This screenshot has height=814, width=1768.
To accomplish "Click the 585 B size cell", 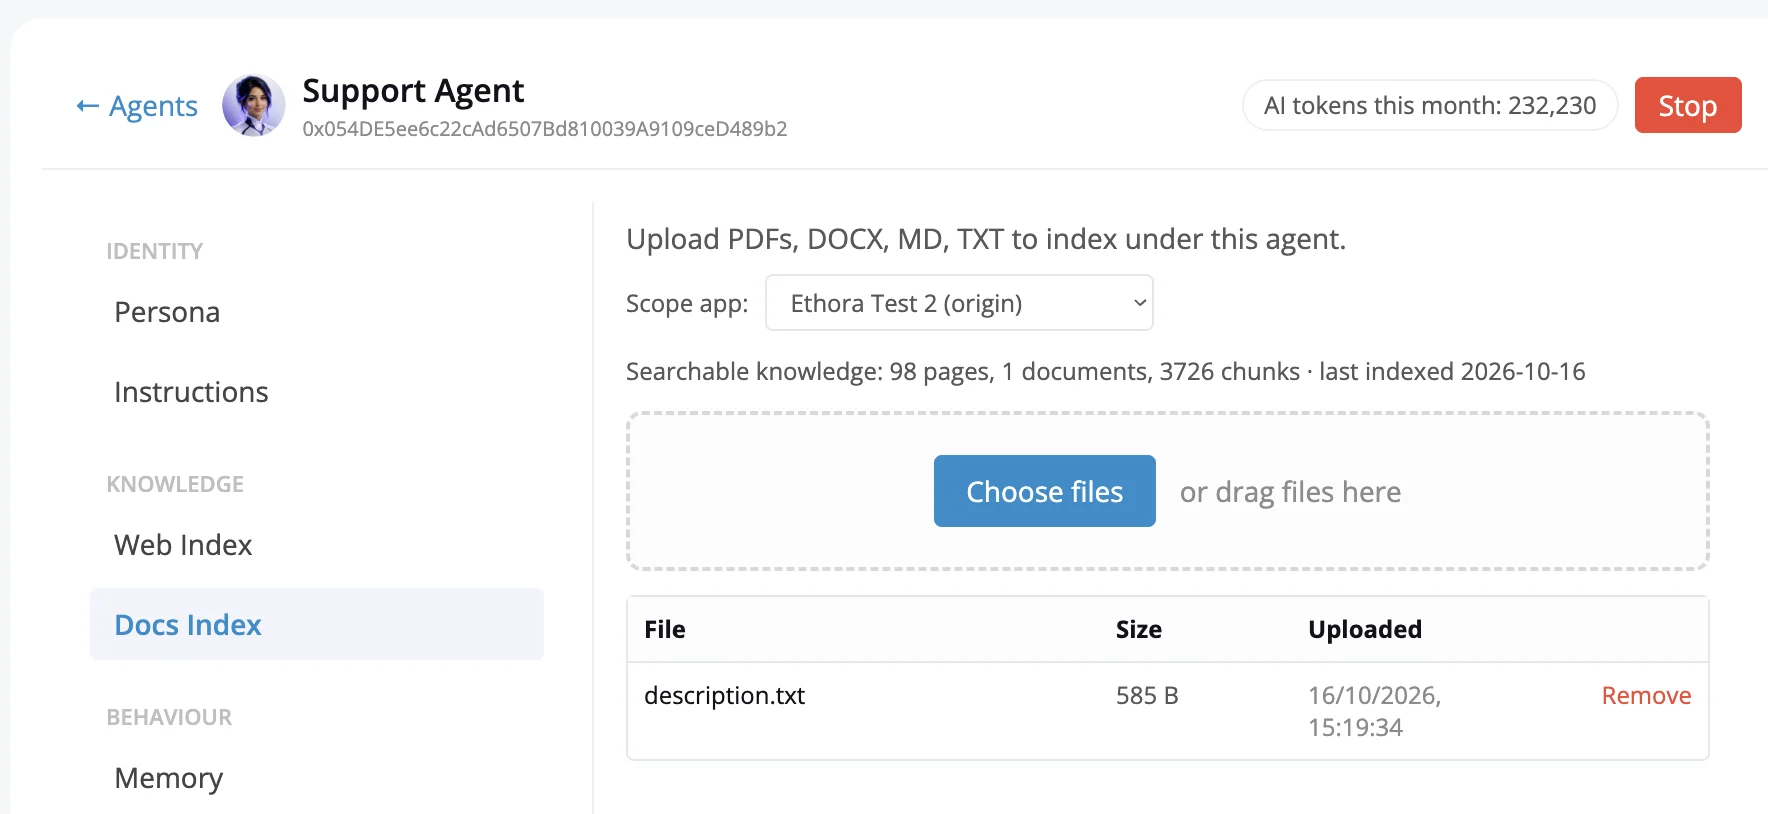I will pyautogui.click(x=1147, y=696).
